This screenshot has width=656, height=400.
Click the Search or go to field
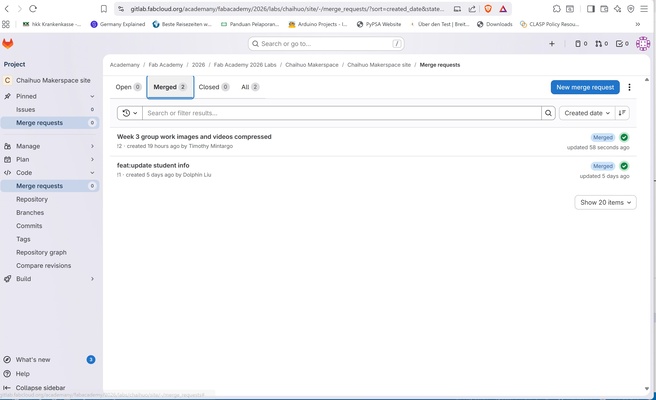click(x=326, y=44)
